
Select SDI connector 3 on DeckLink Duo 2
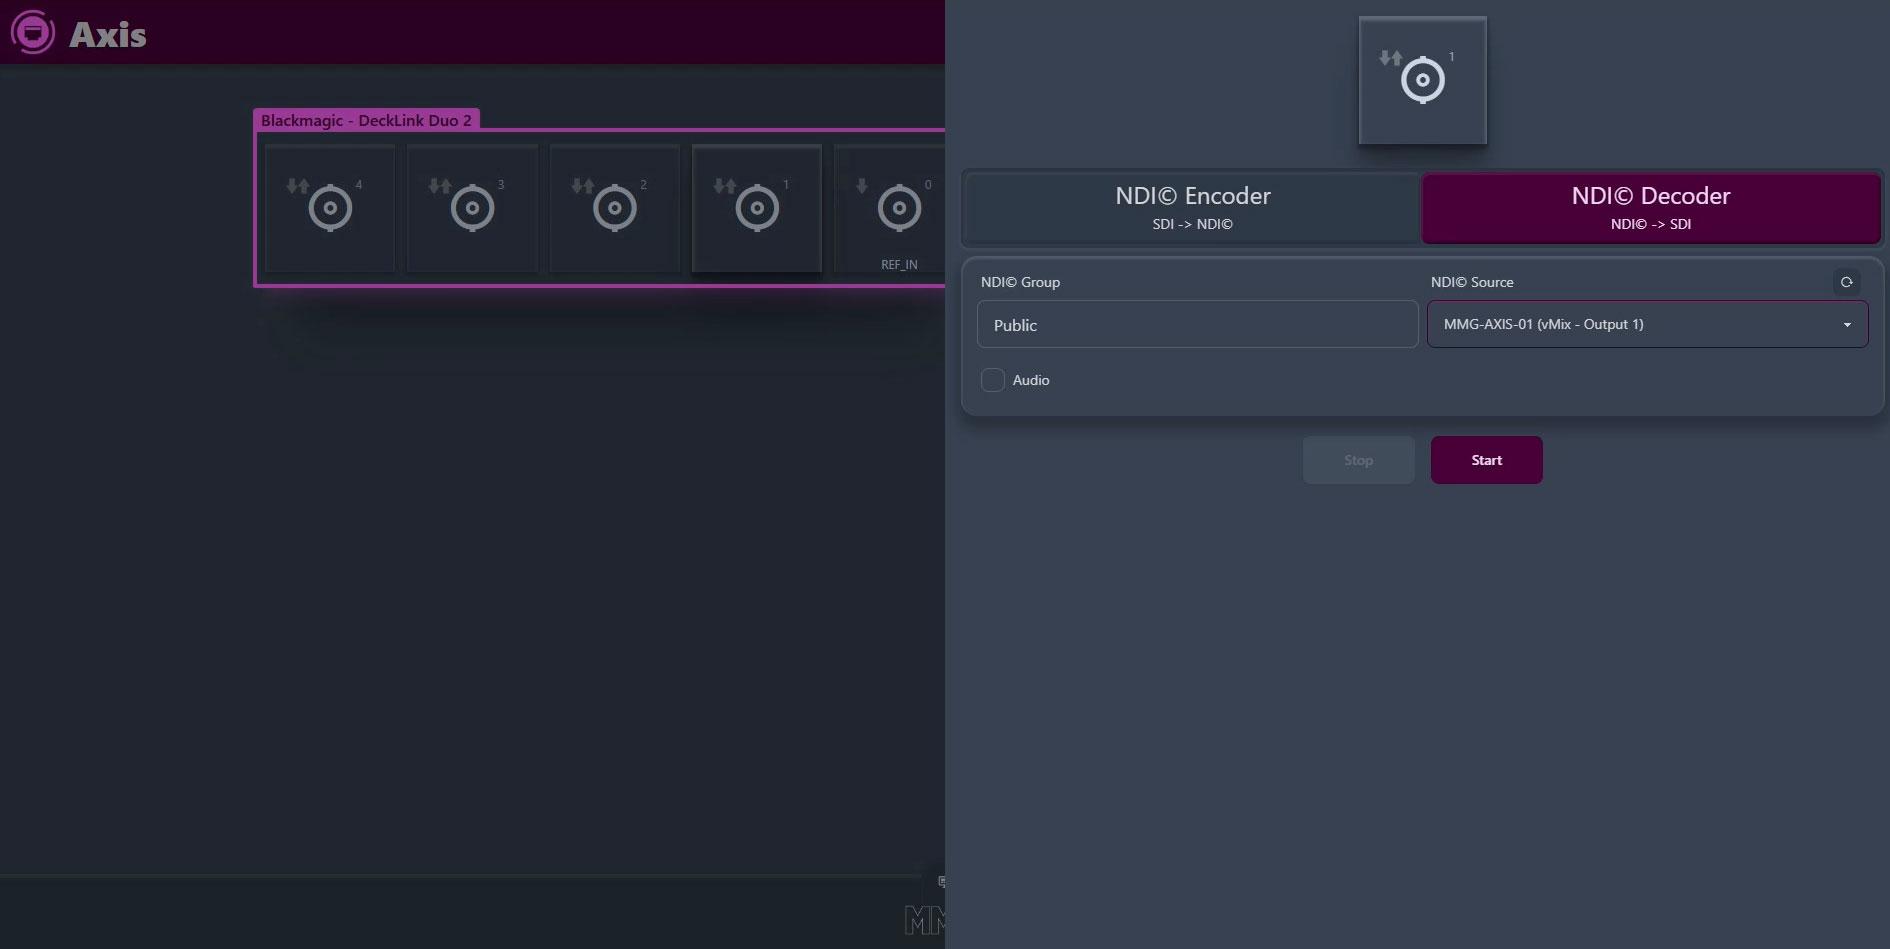(472, 208)
